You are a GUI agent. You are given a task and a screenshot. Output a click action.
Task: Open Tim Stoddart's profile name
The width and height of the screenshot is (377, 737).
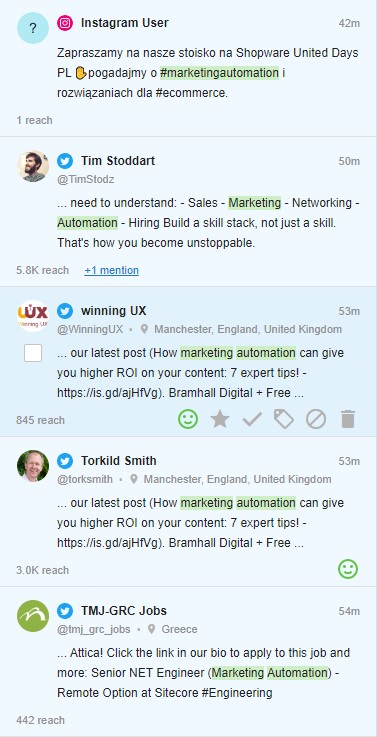pos(118,161)
